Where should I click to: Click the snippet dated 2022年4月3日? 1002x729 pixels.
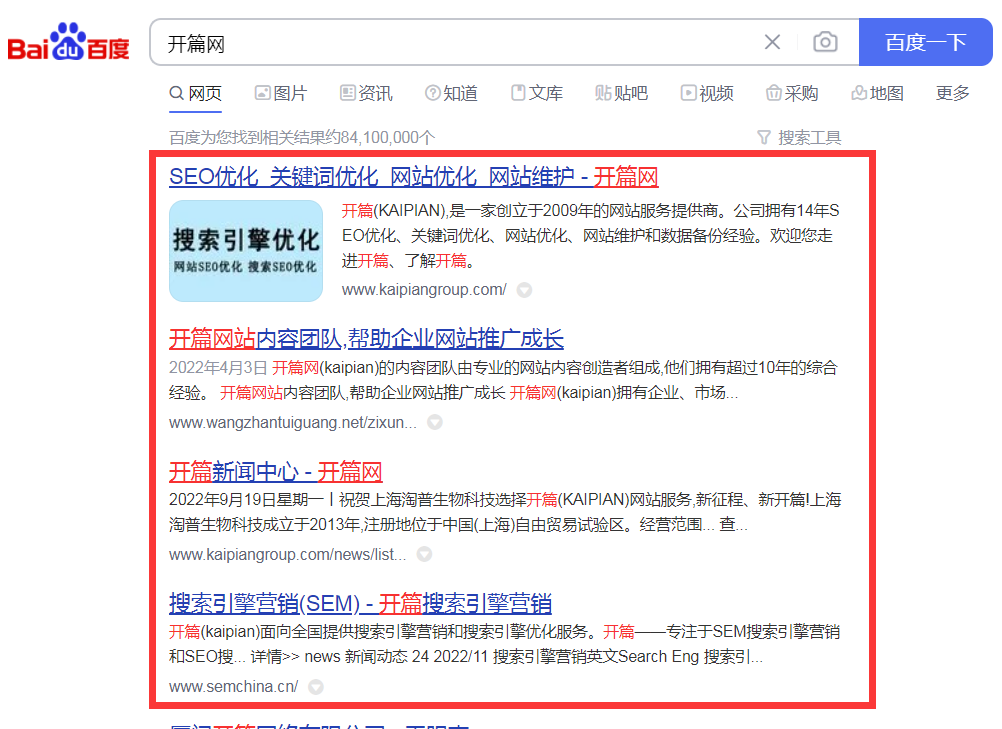[504, 380]
